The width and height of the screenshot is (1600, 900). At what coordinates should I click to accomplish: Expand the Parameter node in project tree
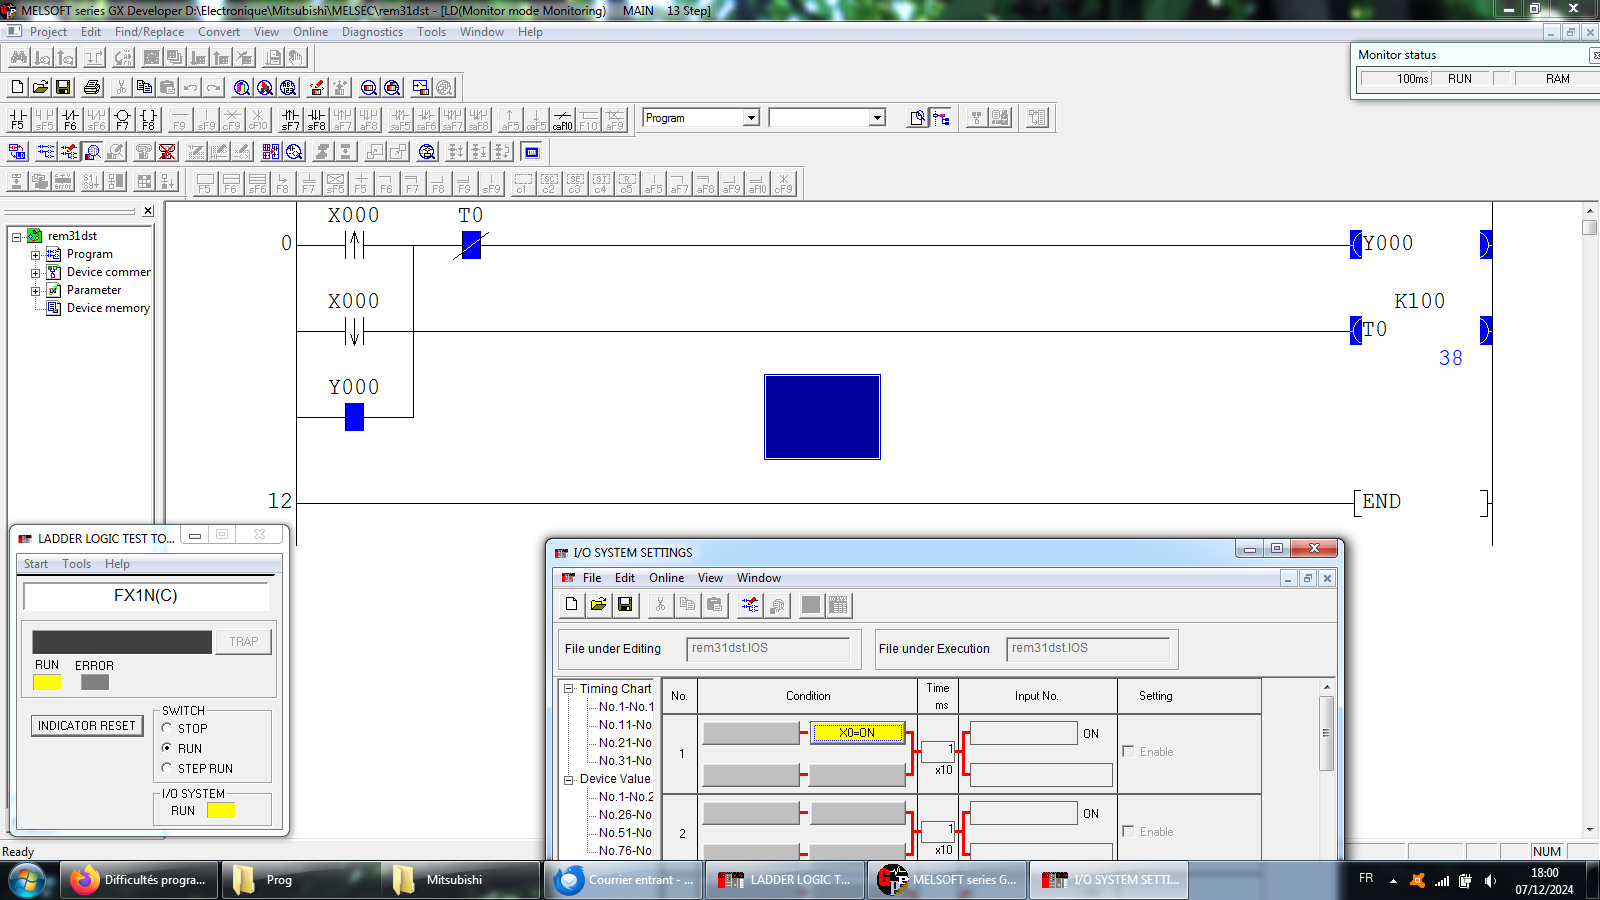pyautogui.click(x=36, y=291)
